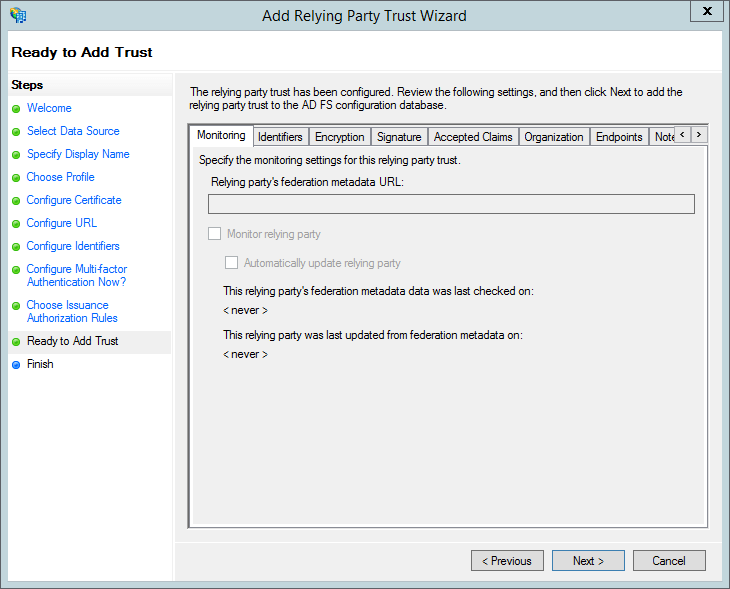Click the federation metadata URL field

(x=451, y=204)
